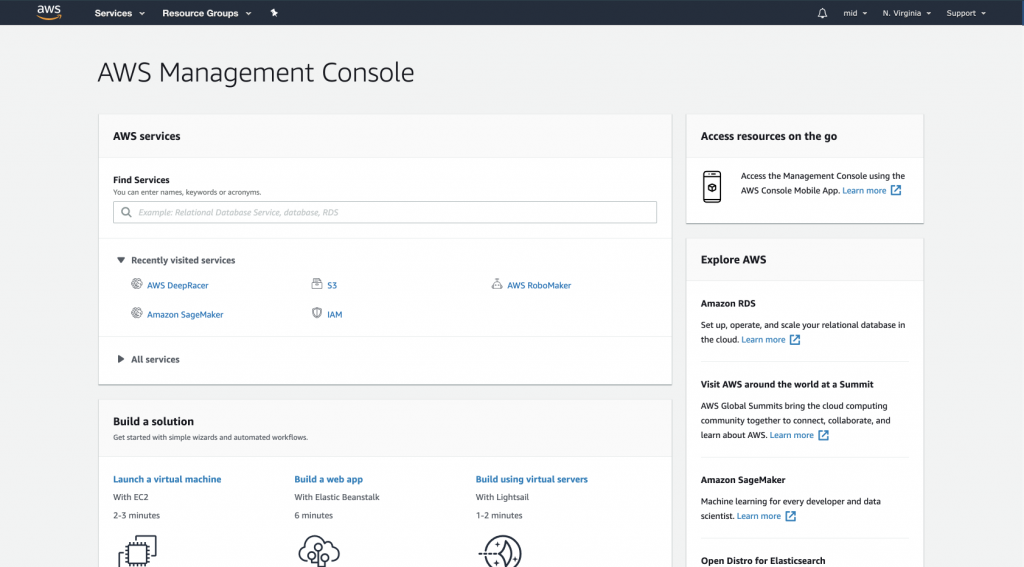Click the AWS logo in the header
This screenshot has width=1024, height=567.
[49, 12]
